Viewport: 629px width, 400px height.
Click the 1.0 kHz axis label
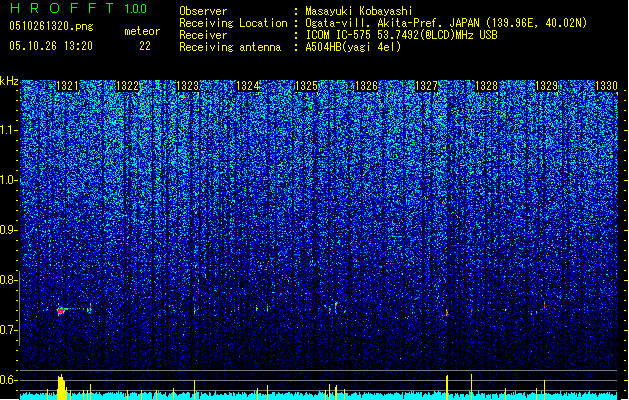click(x=8, y=180)
